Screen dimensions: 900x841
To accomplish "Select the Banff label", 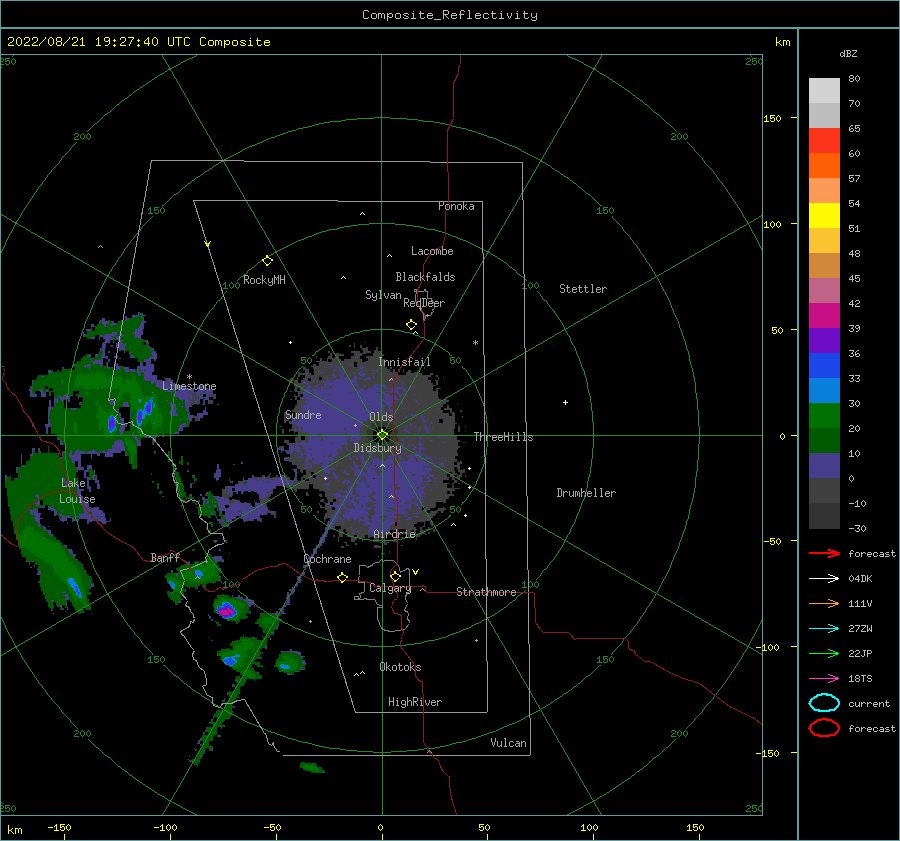I will coord(165,557).
